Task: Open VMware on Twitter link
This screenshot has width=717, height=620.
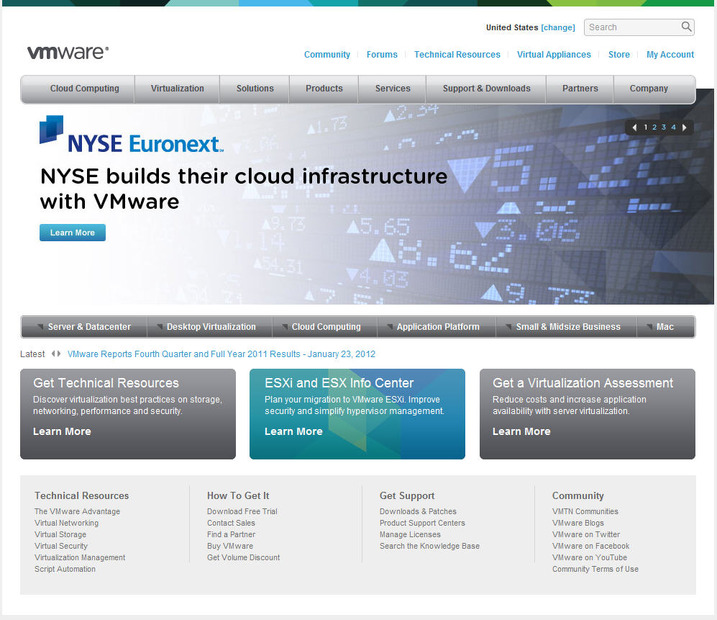Action: [586, 534]
